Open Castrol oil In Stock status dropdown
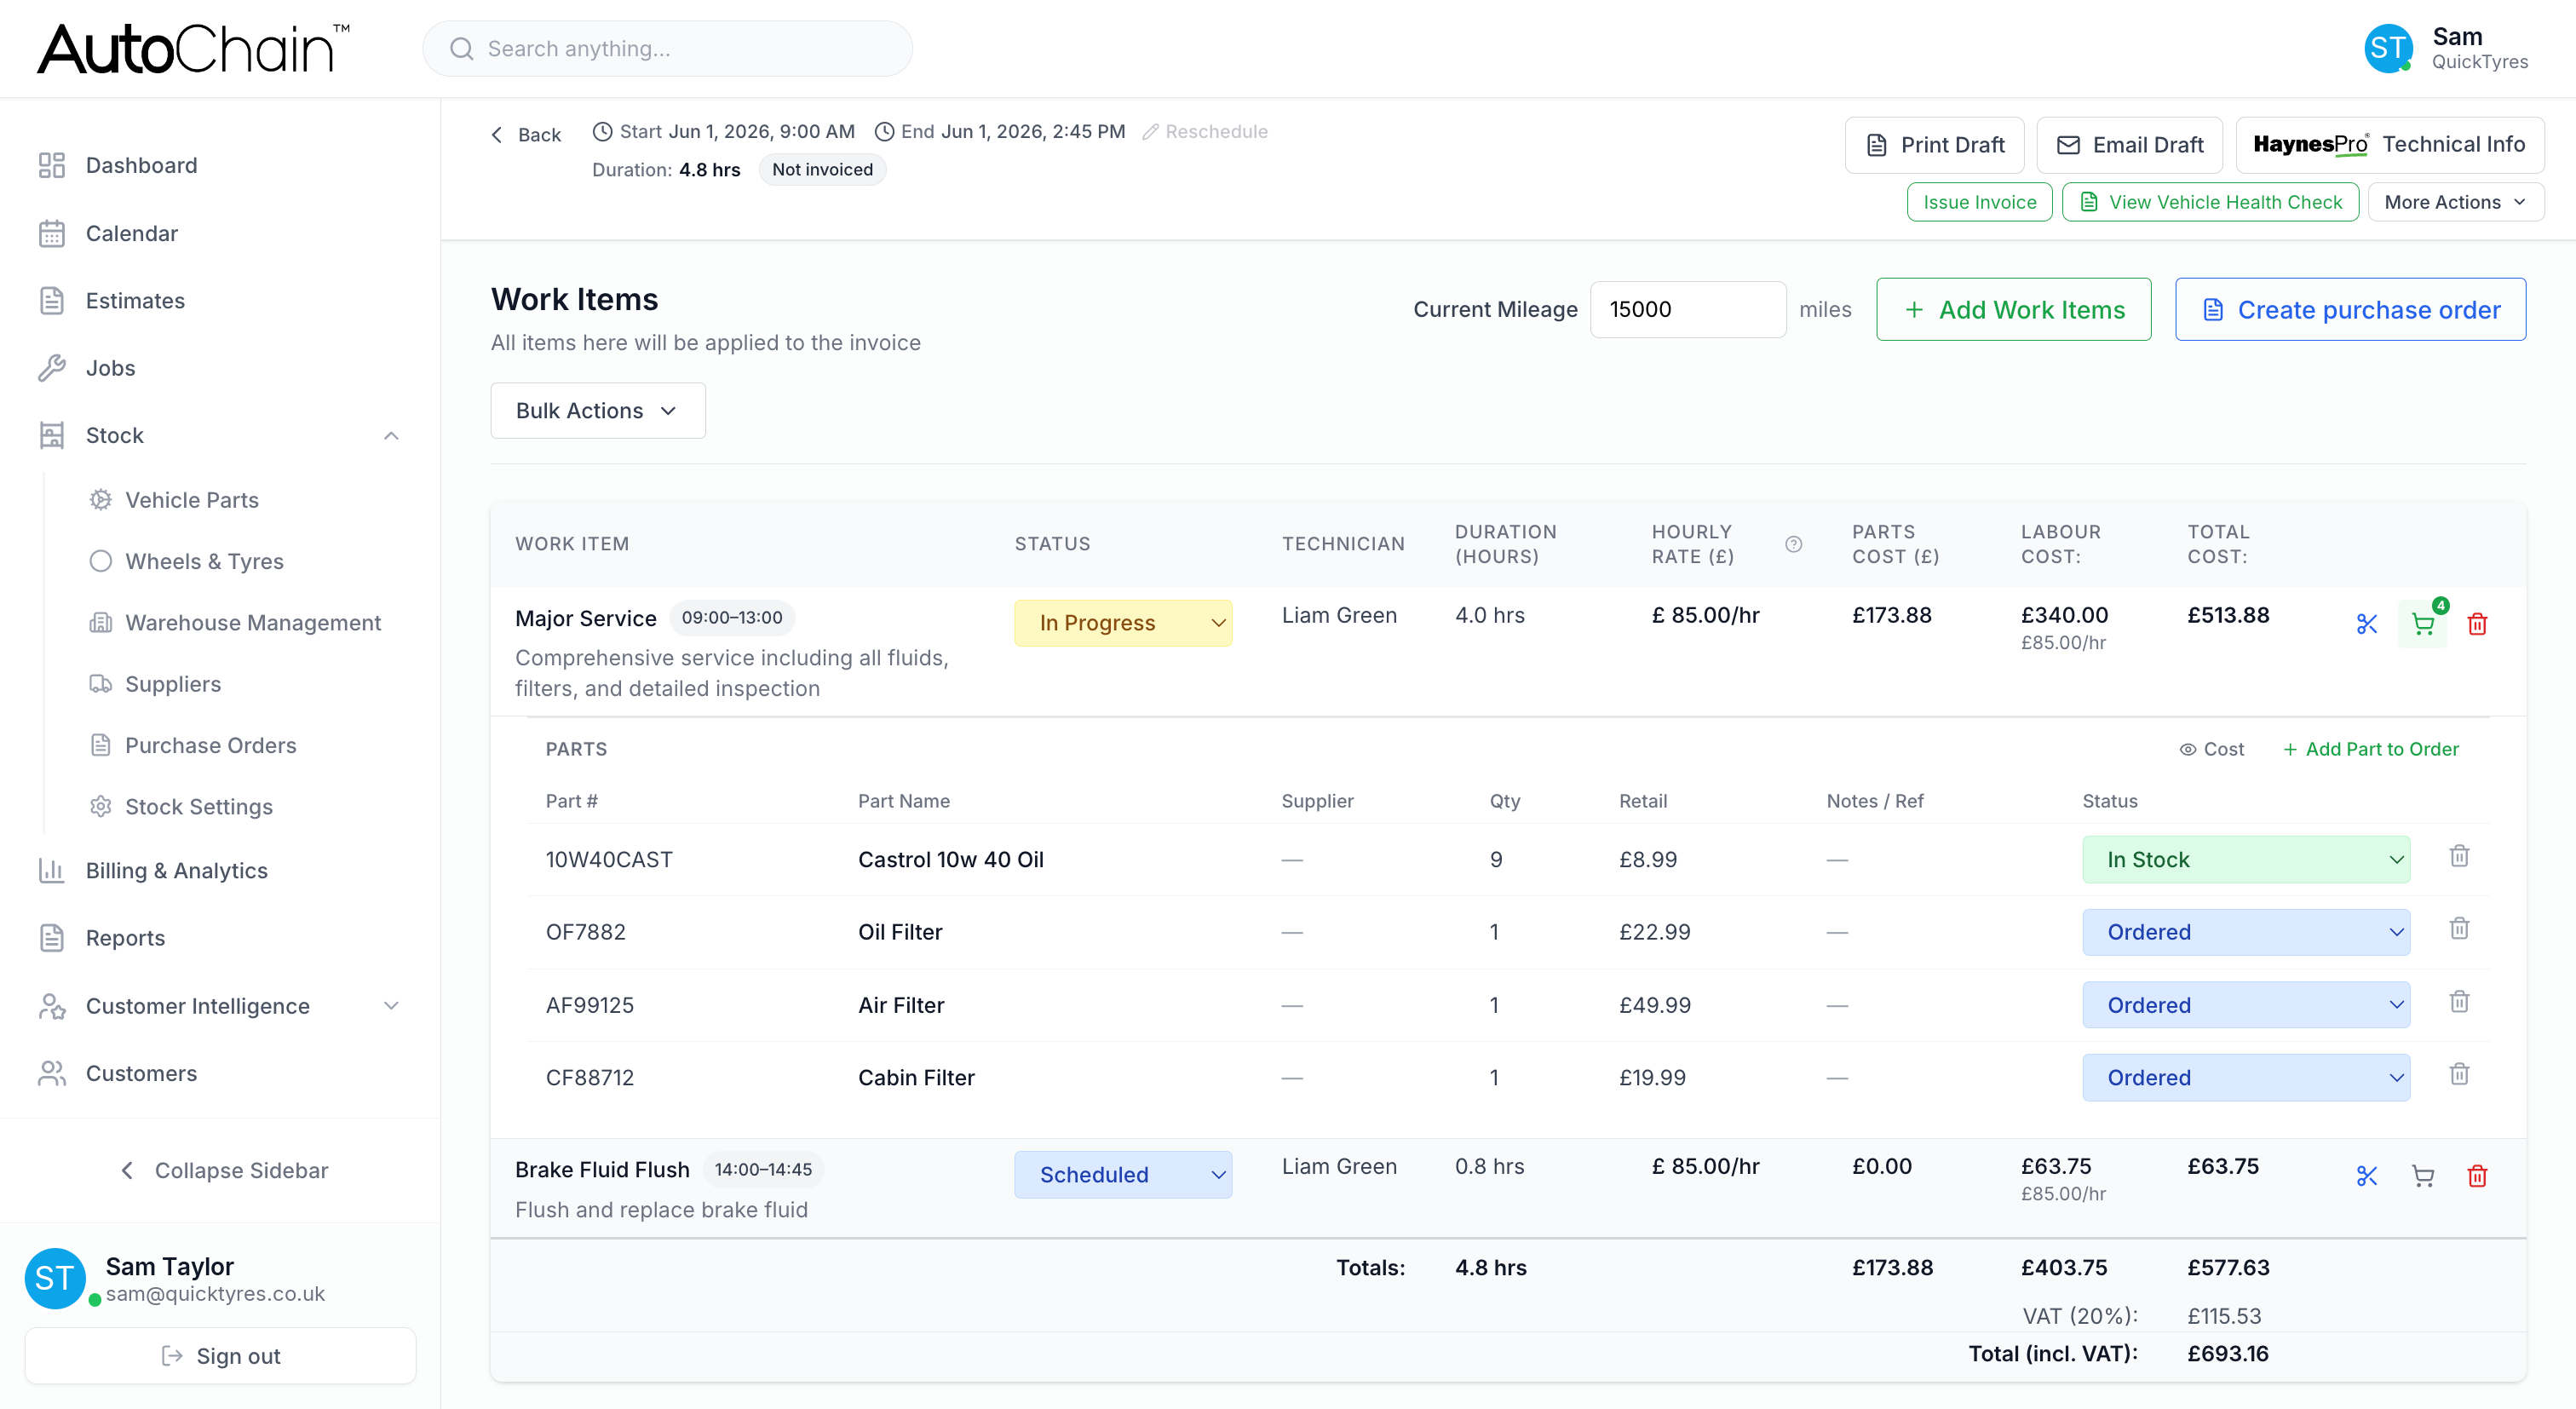 2246,860
